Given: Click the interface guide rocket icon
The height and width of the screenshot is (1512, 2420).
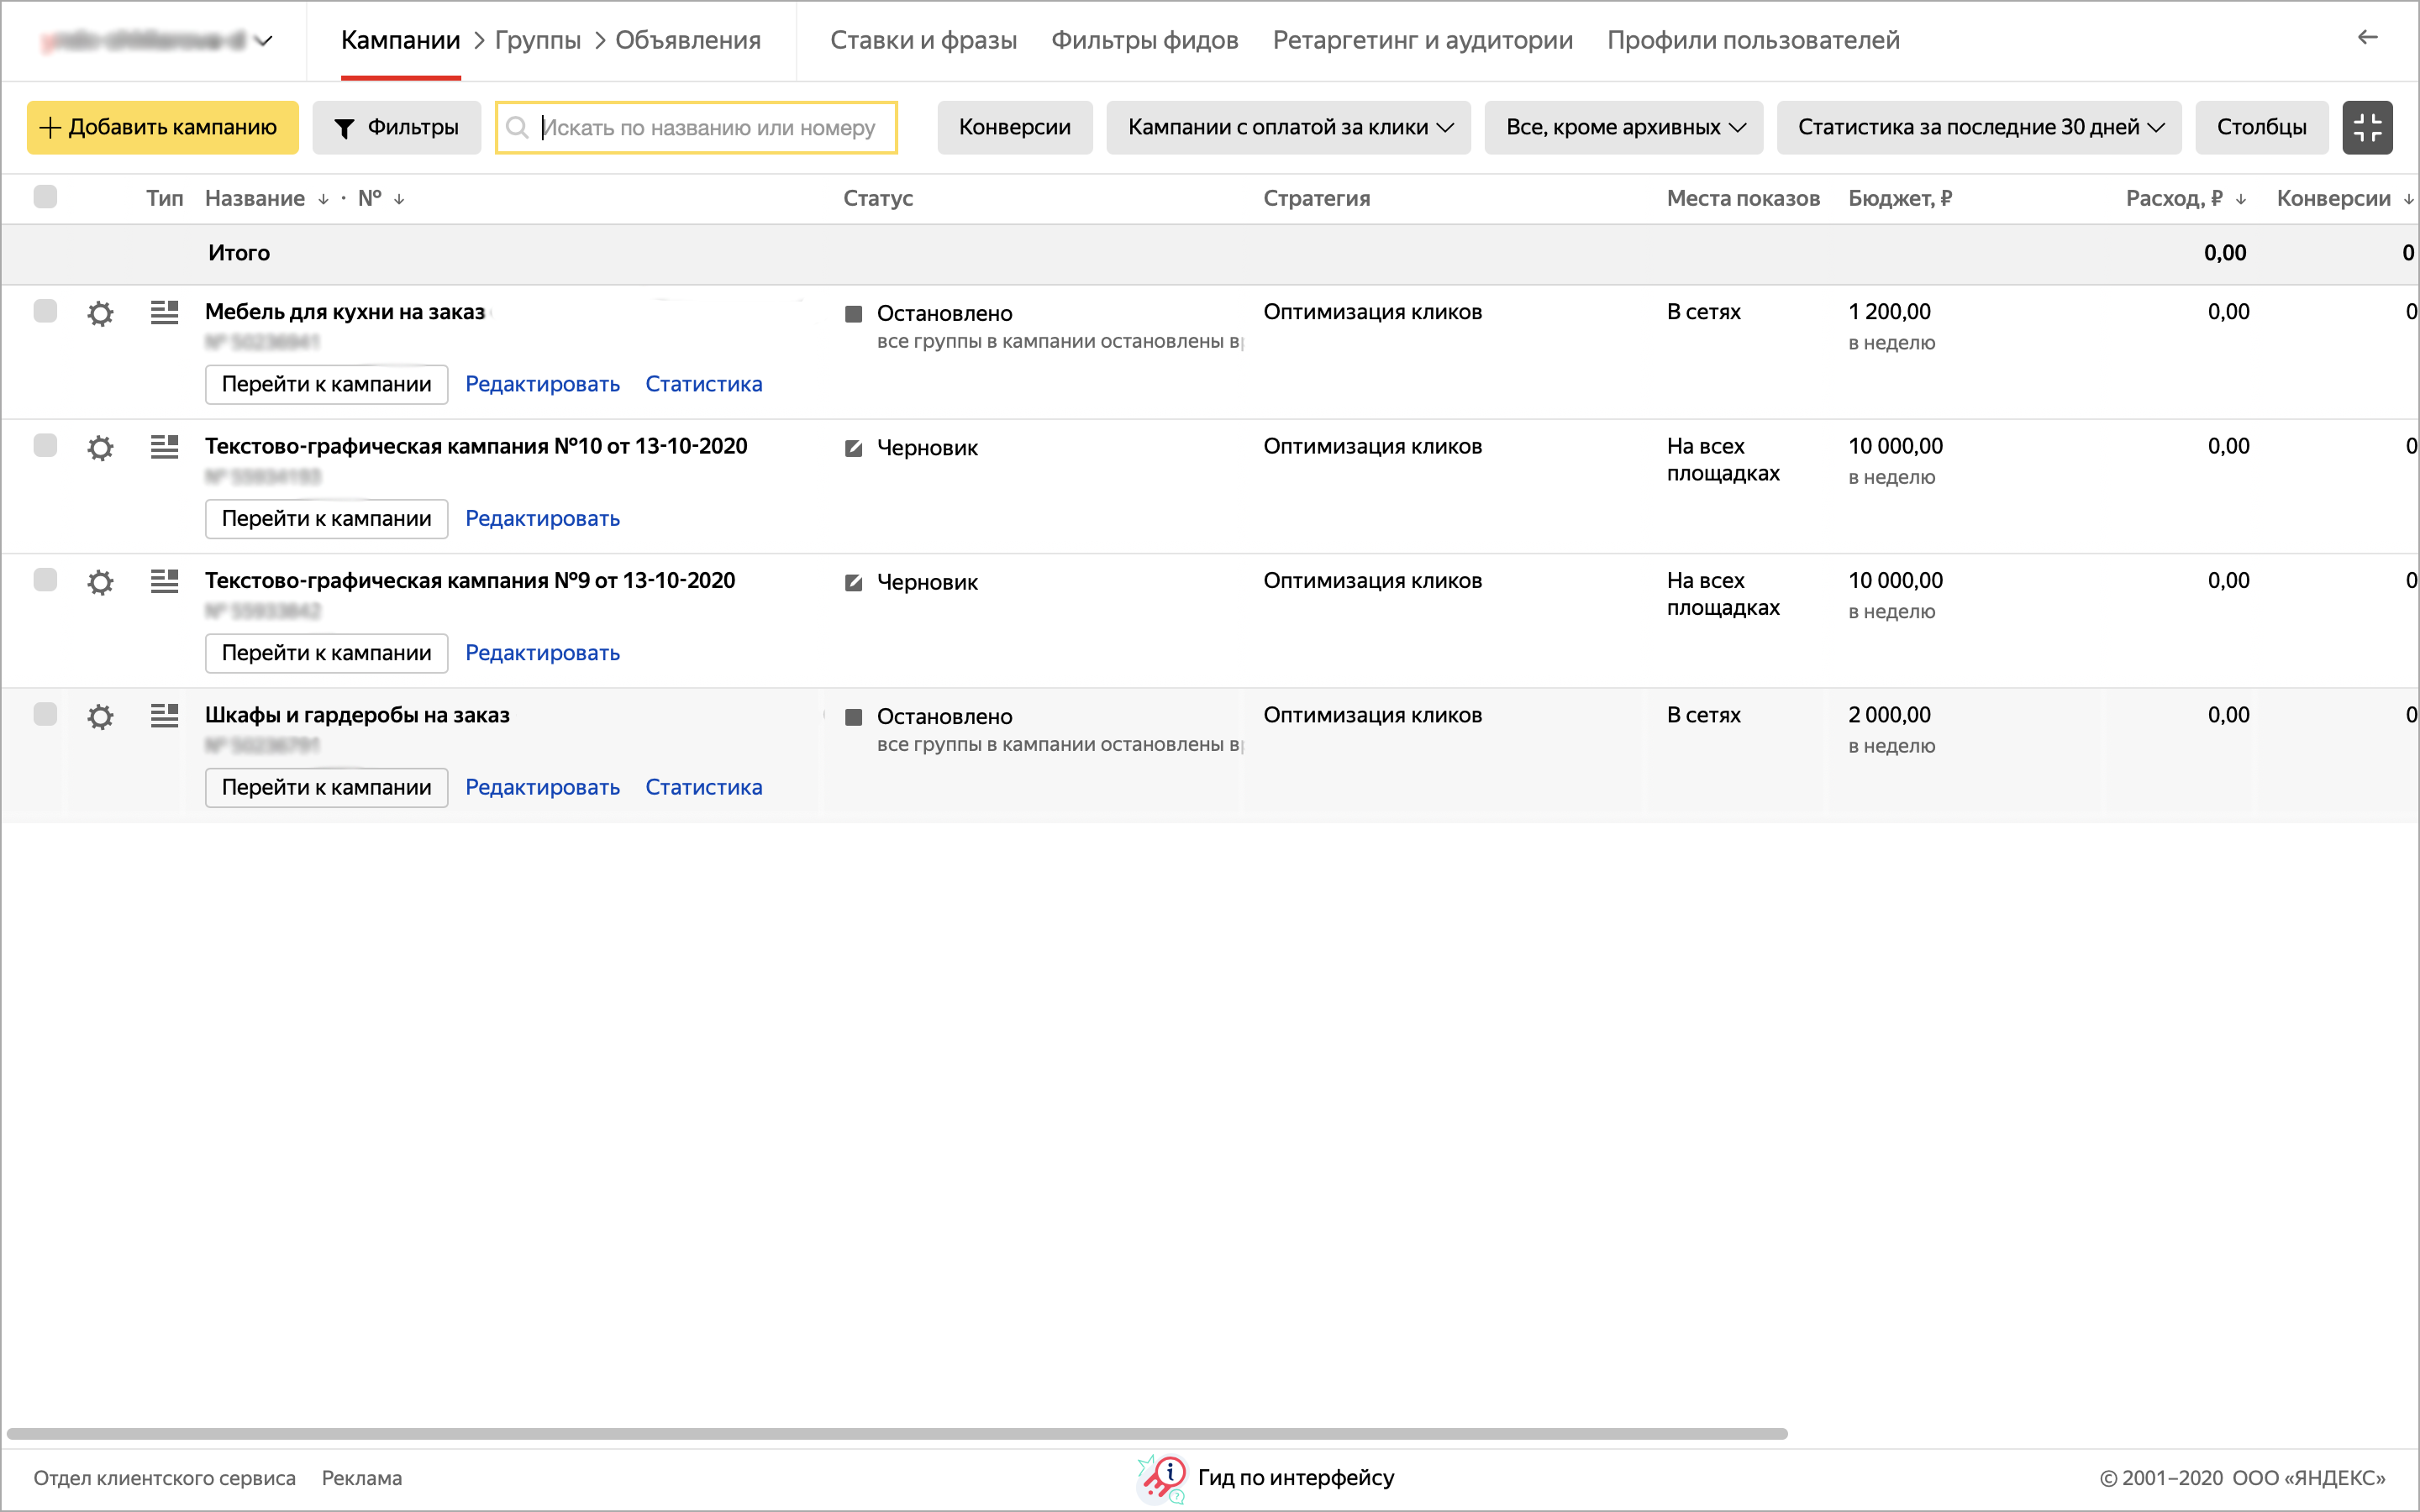Looking at the screenshot, I should (x=1162, y=1477).
